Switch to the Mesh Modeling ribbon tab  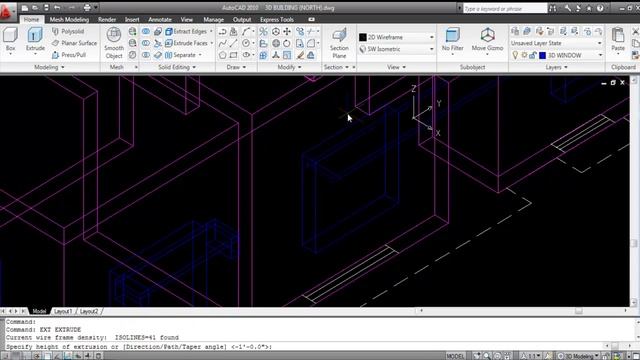coord(69,19)
